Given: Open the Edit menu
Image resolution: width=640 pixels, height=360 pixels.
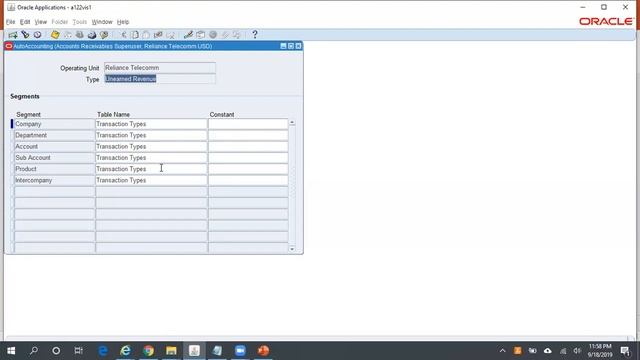Looking at the screenshot, I should [25, 22].
